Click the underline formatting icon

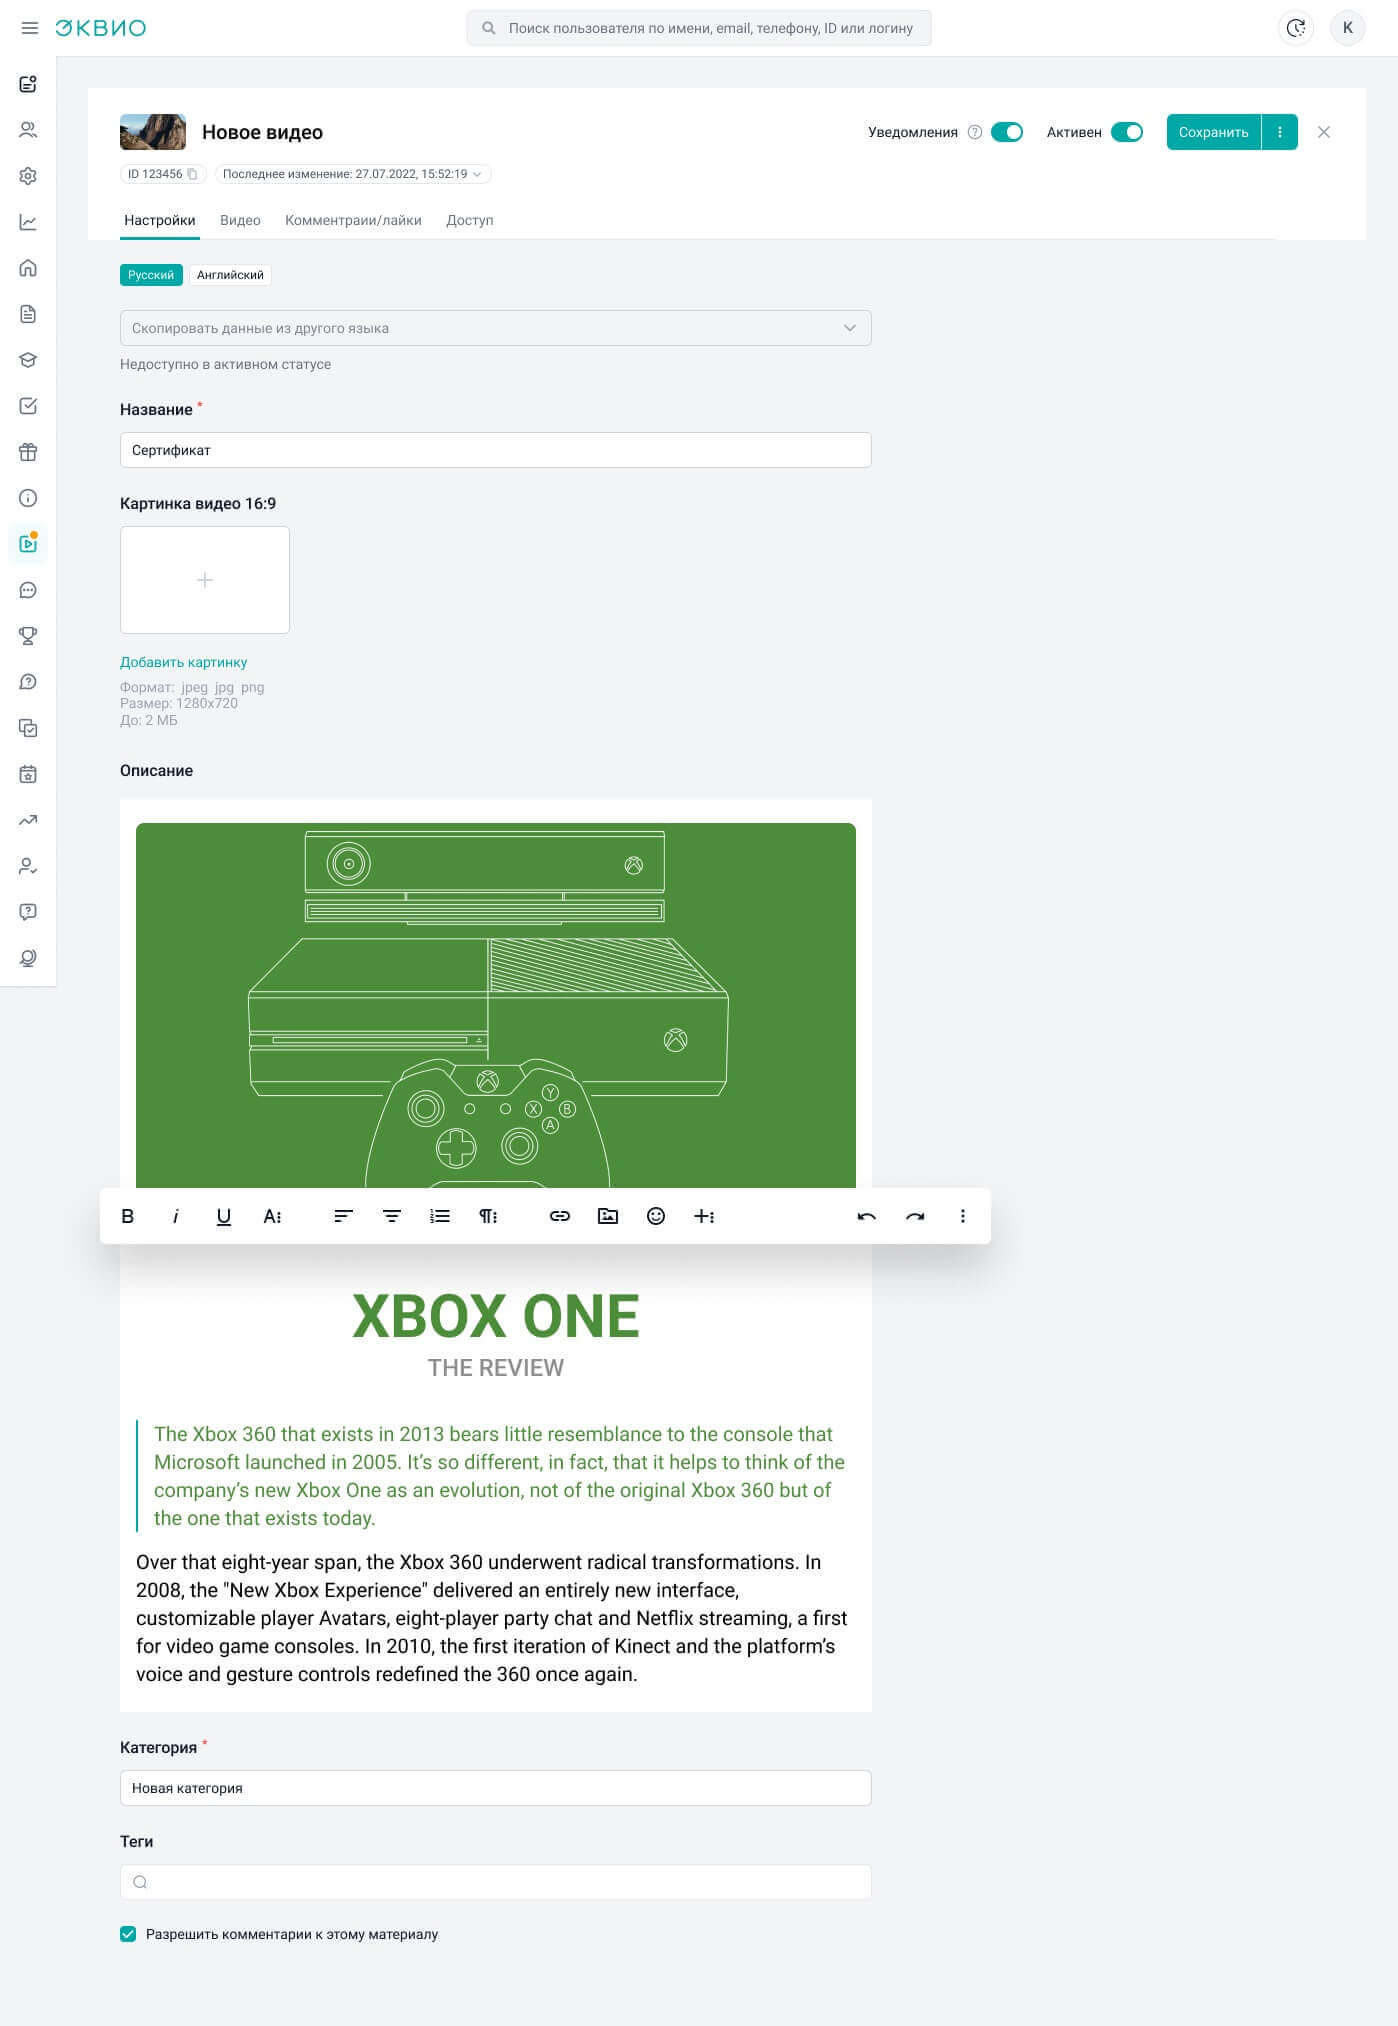pyautogui.click(x=224, y=1216)
